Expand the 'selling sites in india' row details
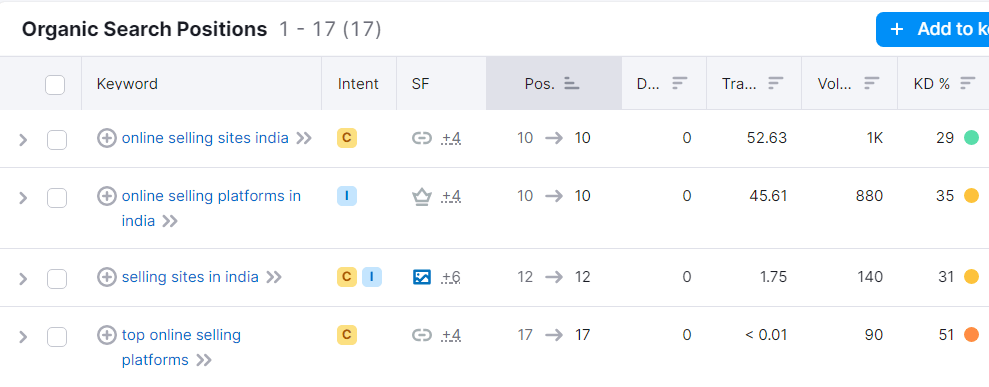 pyautogui.click(x=23, y=279)
